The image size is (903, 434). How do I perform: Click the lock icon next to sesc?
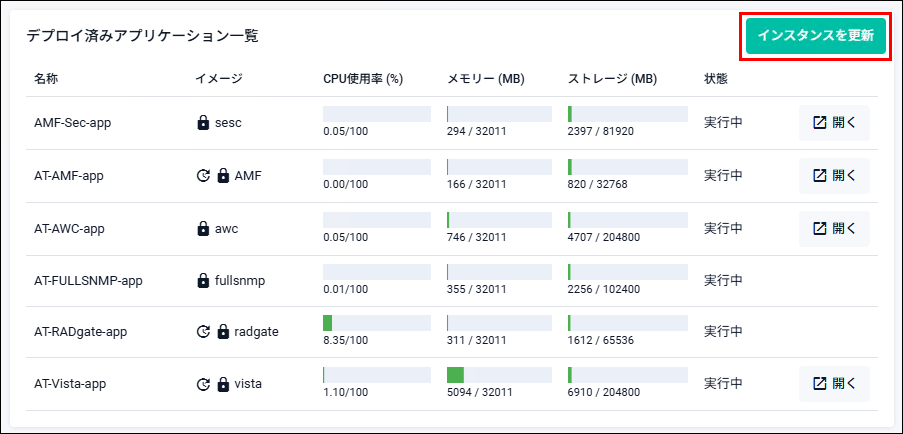203,123
